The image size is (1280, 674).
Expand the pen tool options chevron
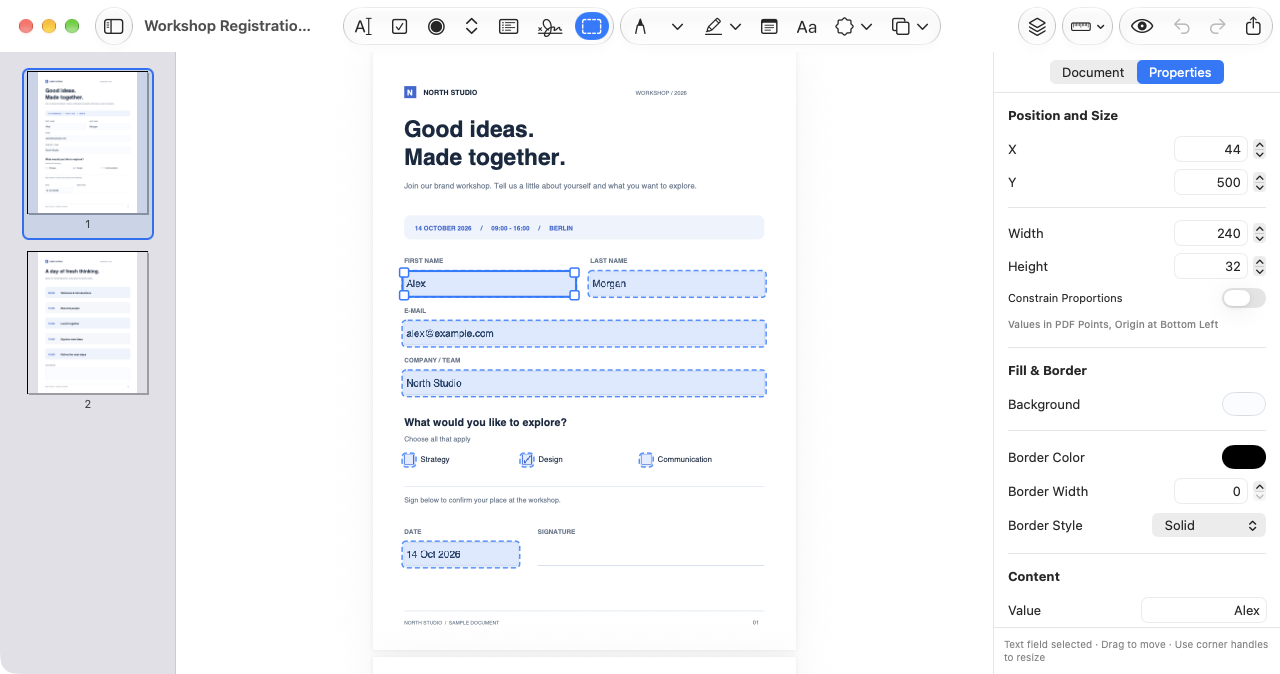677,27
